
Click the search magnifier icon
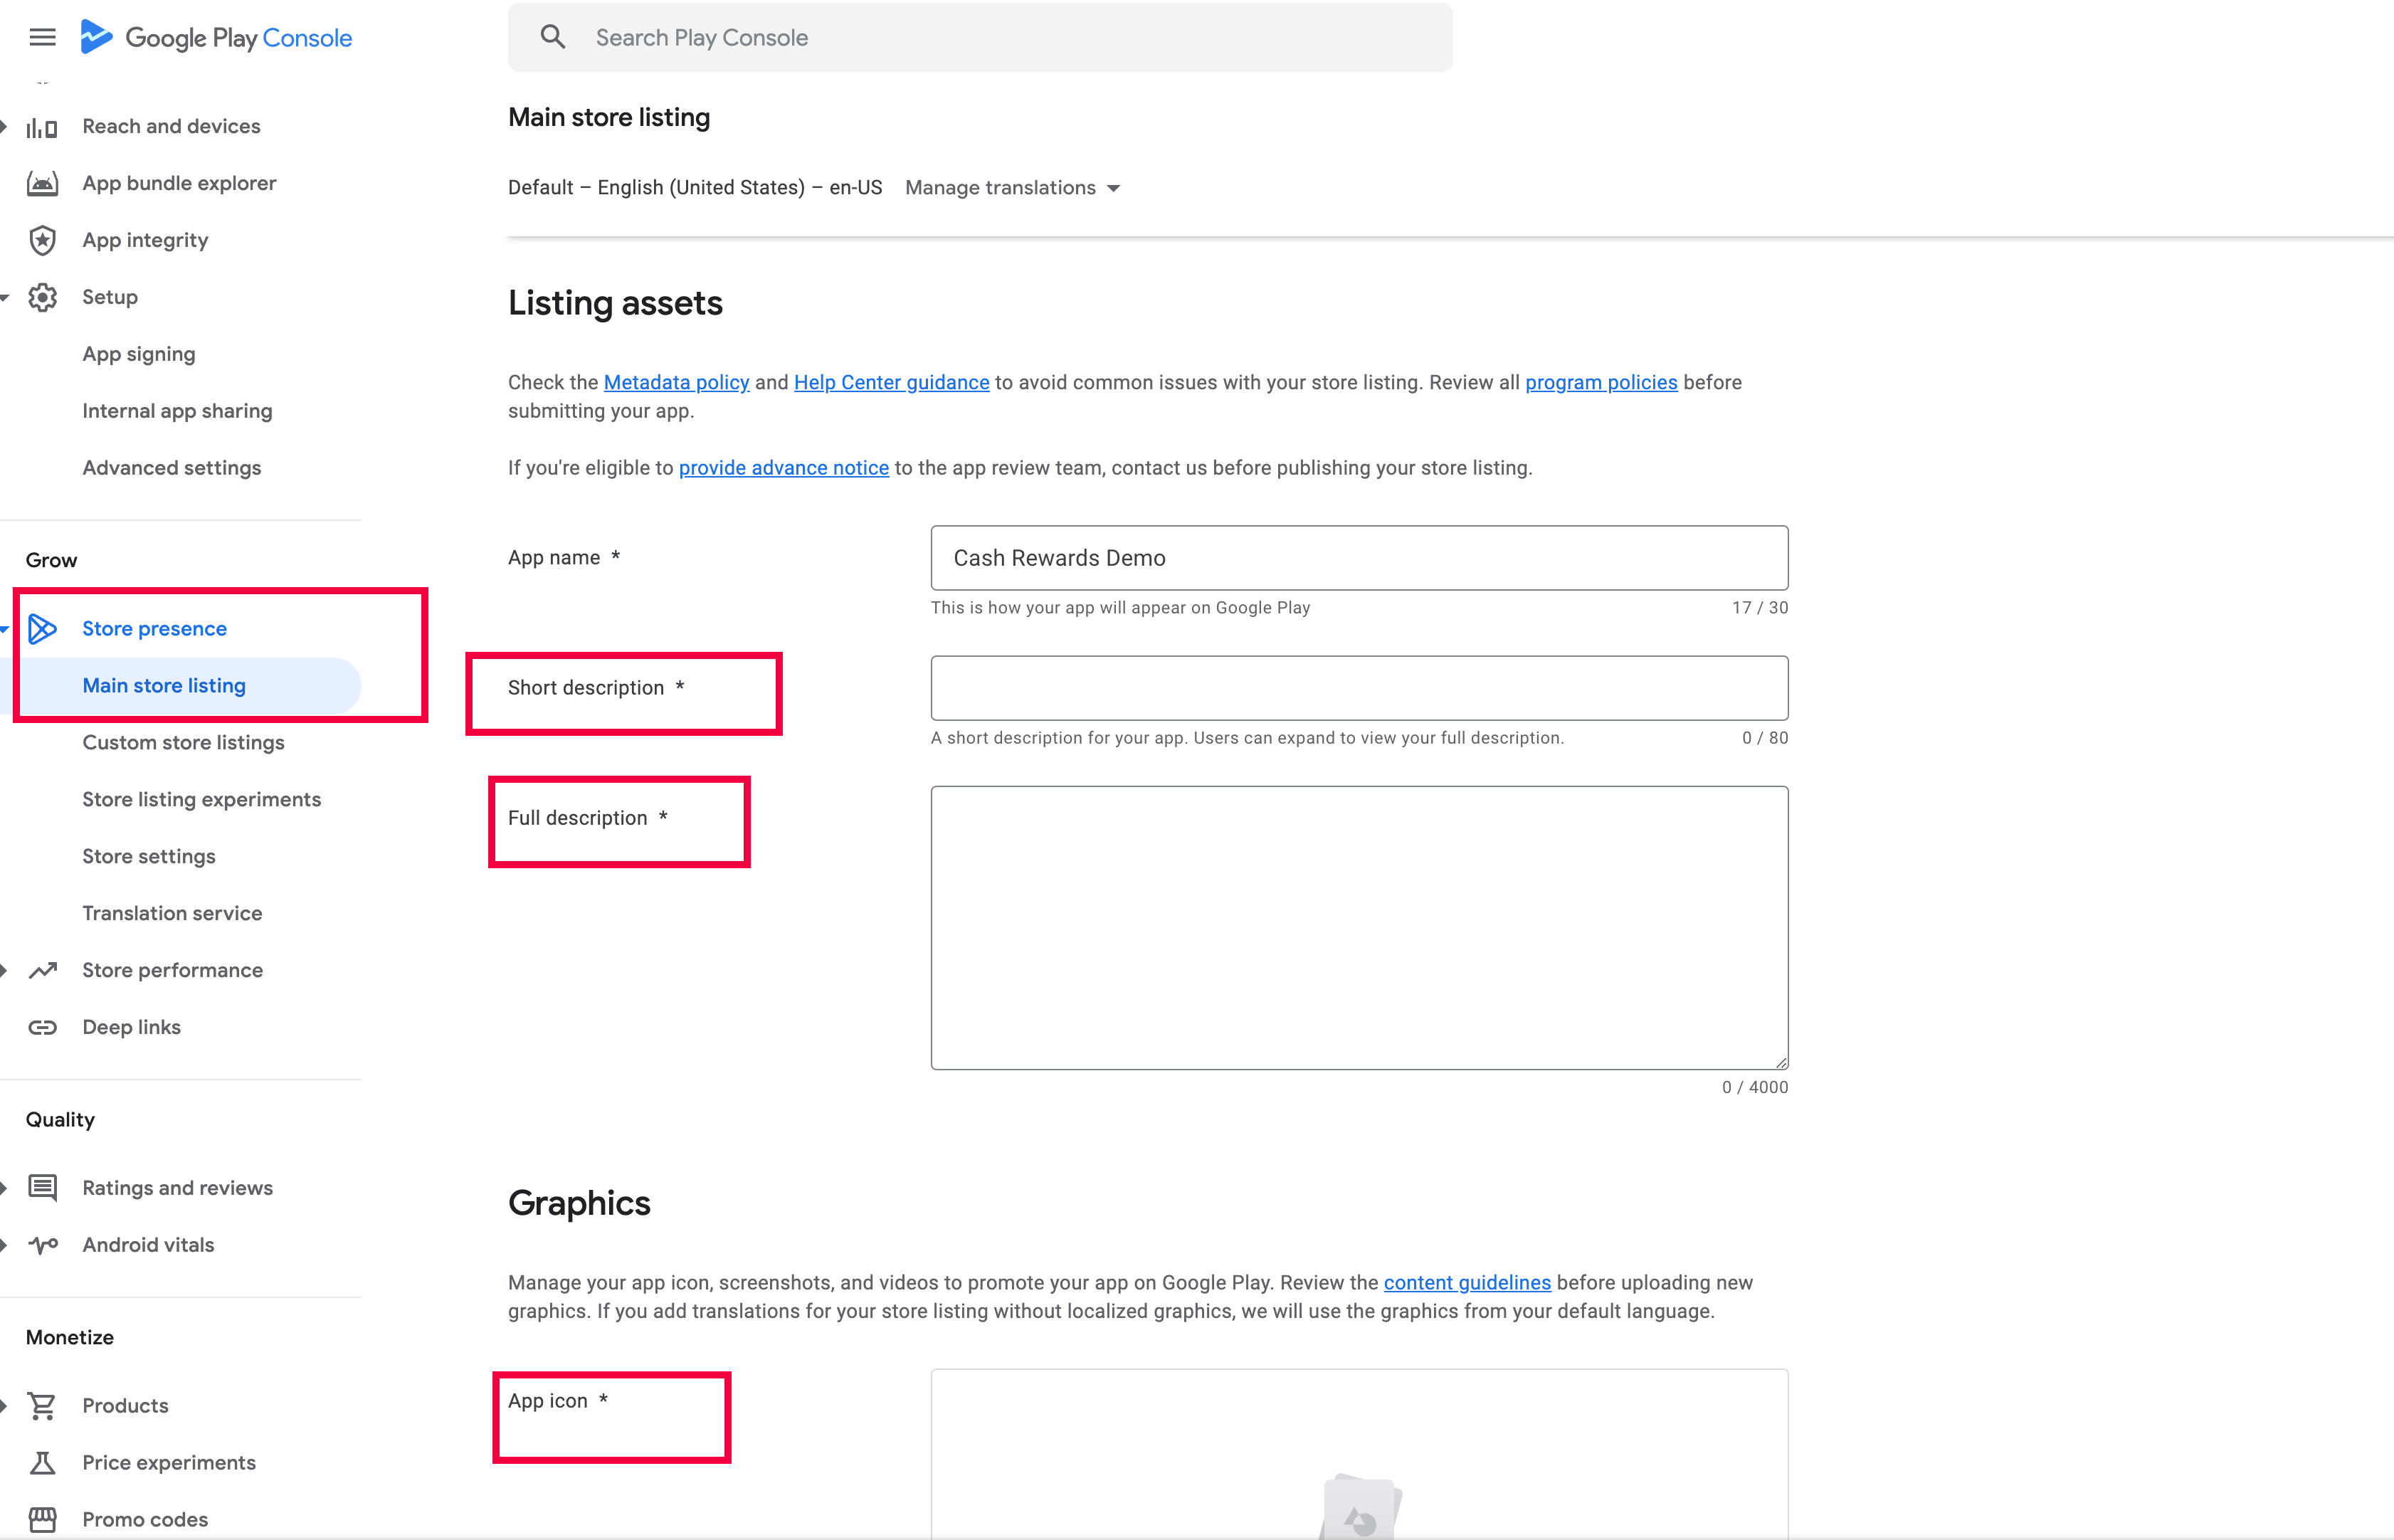click(553, 37)
